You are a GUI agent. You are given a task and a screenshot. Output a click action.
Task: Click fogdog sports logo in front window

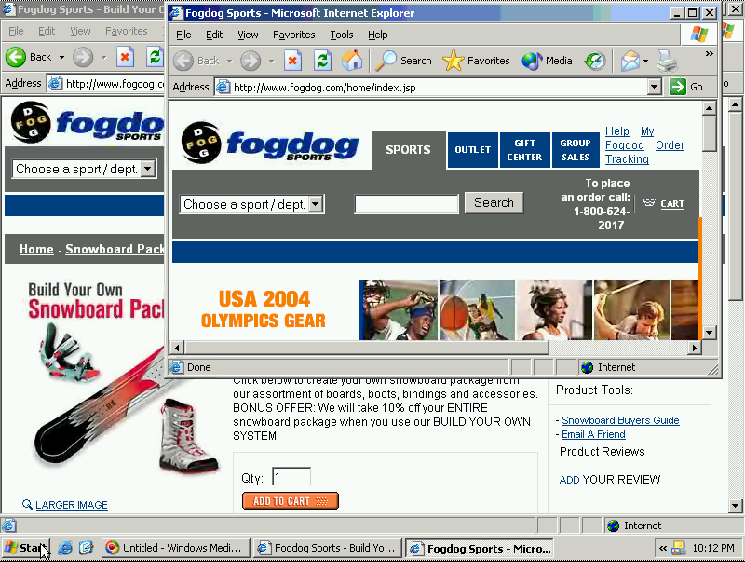coord(270,143)
